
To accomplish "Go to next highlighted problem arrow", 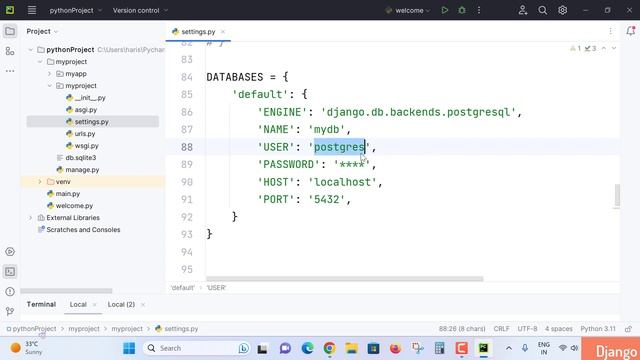I will pyautogui.click(x=613, y=49).
